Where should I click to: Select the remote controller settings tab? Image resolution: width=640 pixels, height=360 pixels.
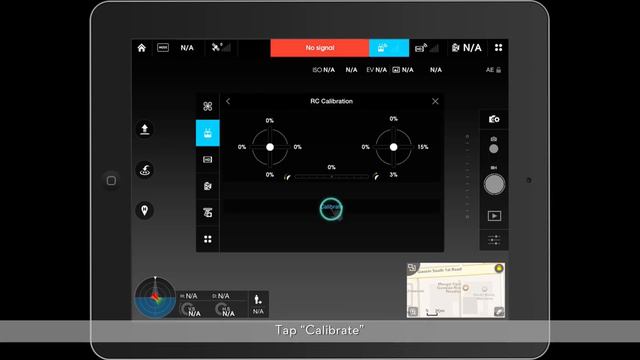(208, 133)
